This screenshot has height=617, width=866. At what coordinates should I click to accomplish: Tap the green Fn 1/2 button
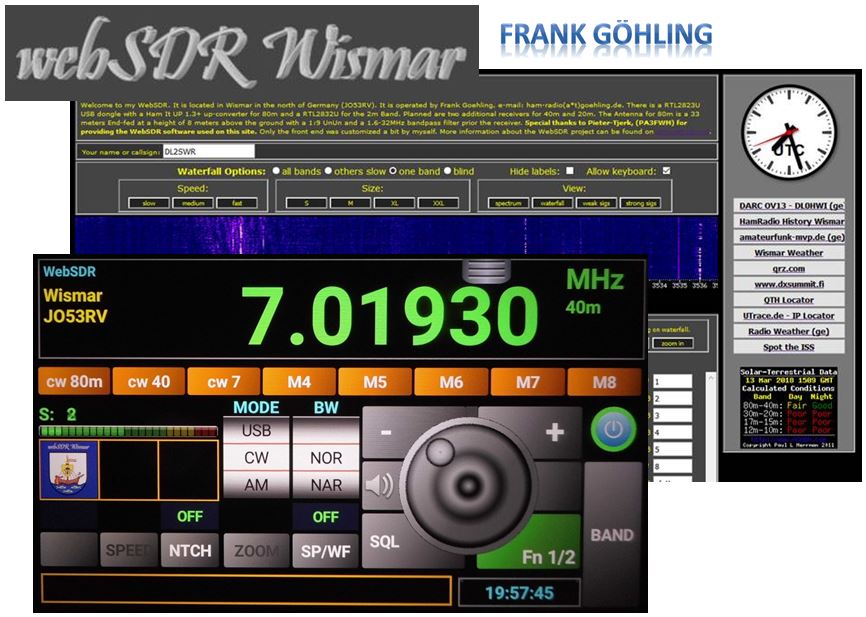(x=548, y=556)
